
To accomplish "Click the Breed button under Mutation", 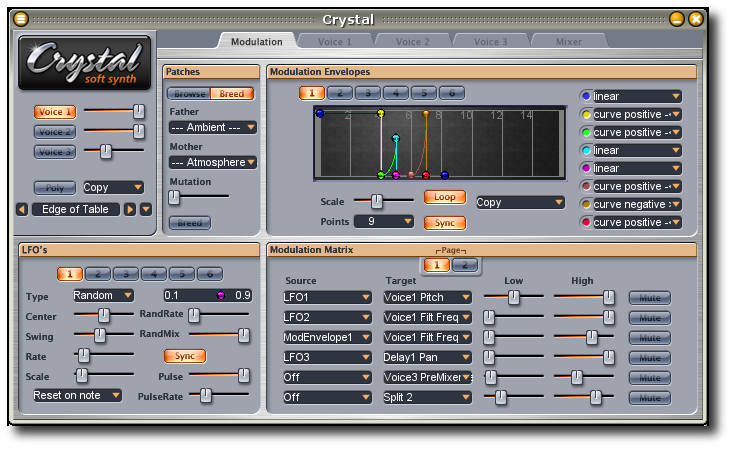I will [x=189, y=223].
